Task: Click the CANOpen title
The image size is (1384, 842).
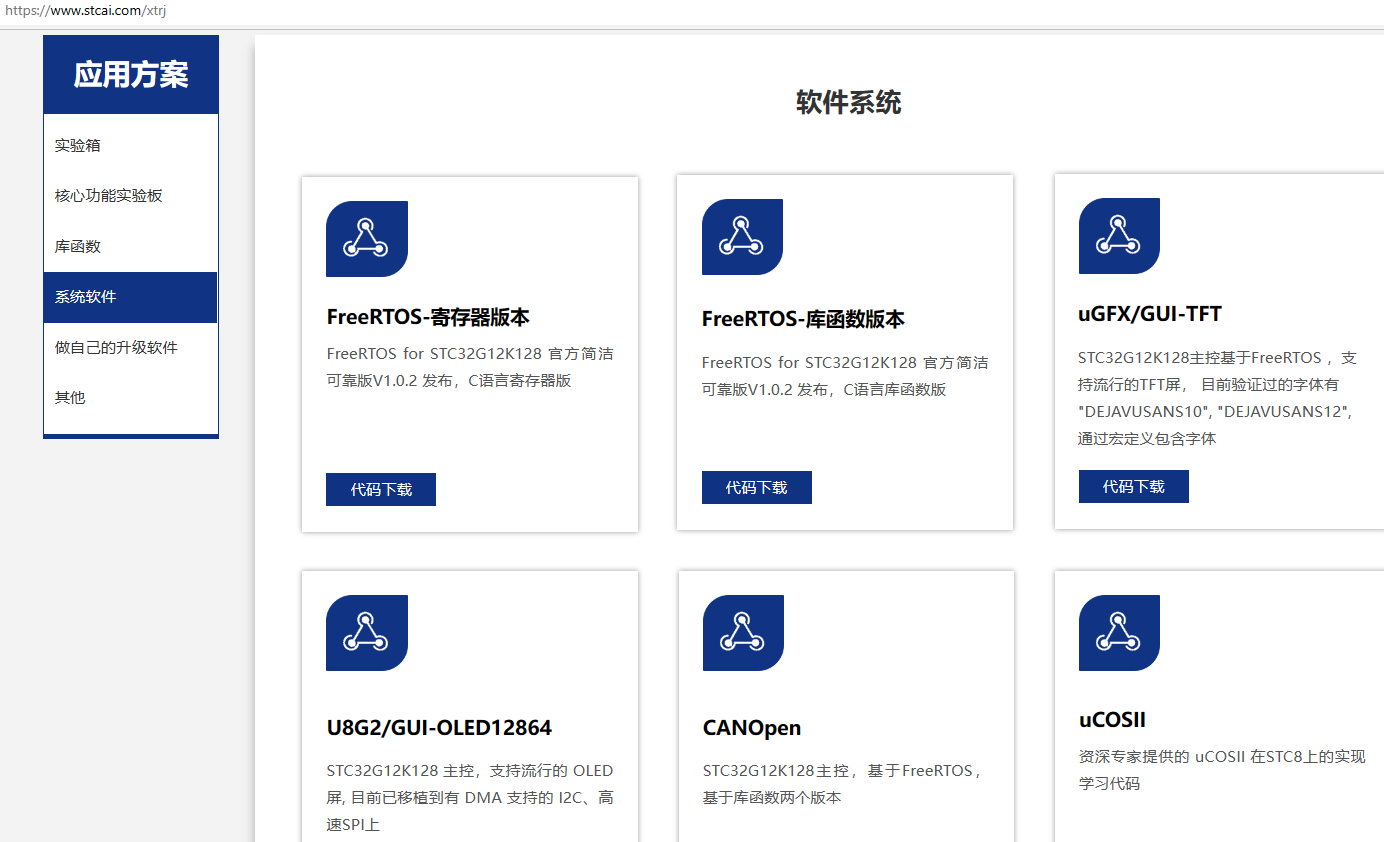Action: tap(752, 727)
